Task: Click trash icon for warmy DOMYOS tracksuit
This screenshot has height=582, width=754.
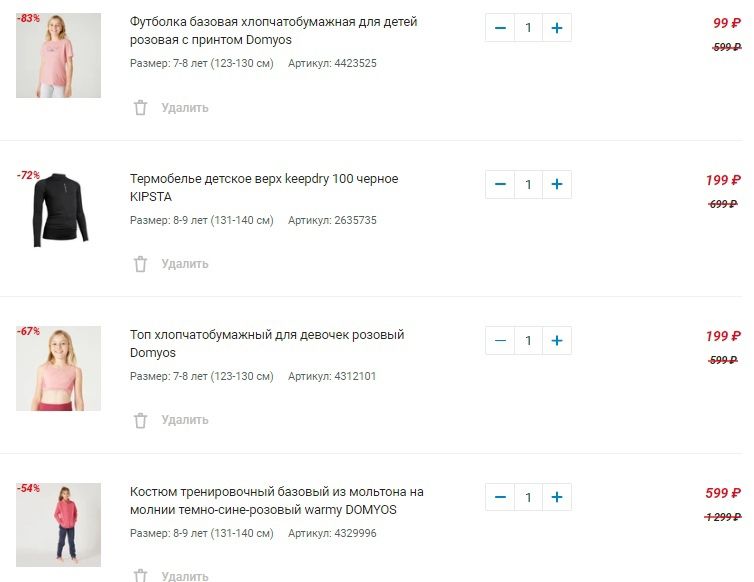Action: point(141,576)
